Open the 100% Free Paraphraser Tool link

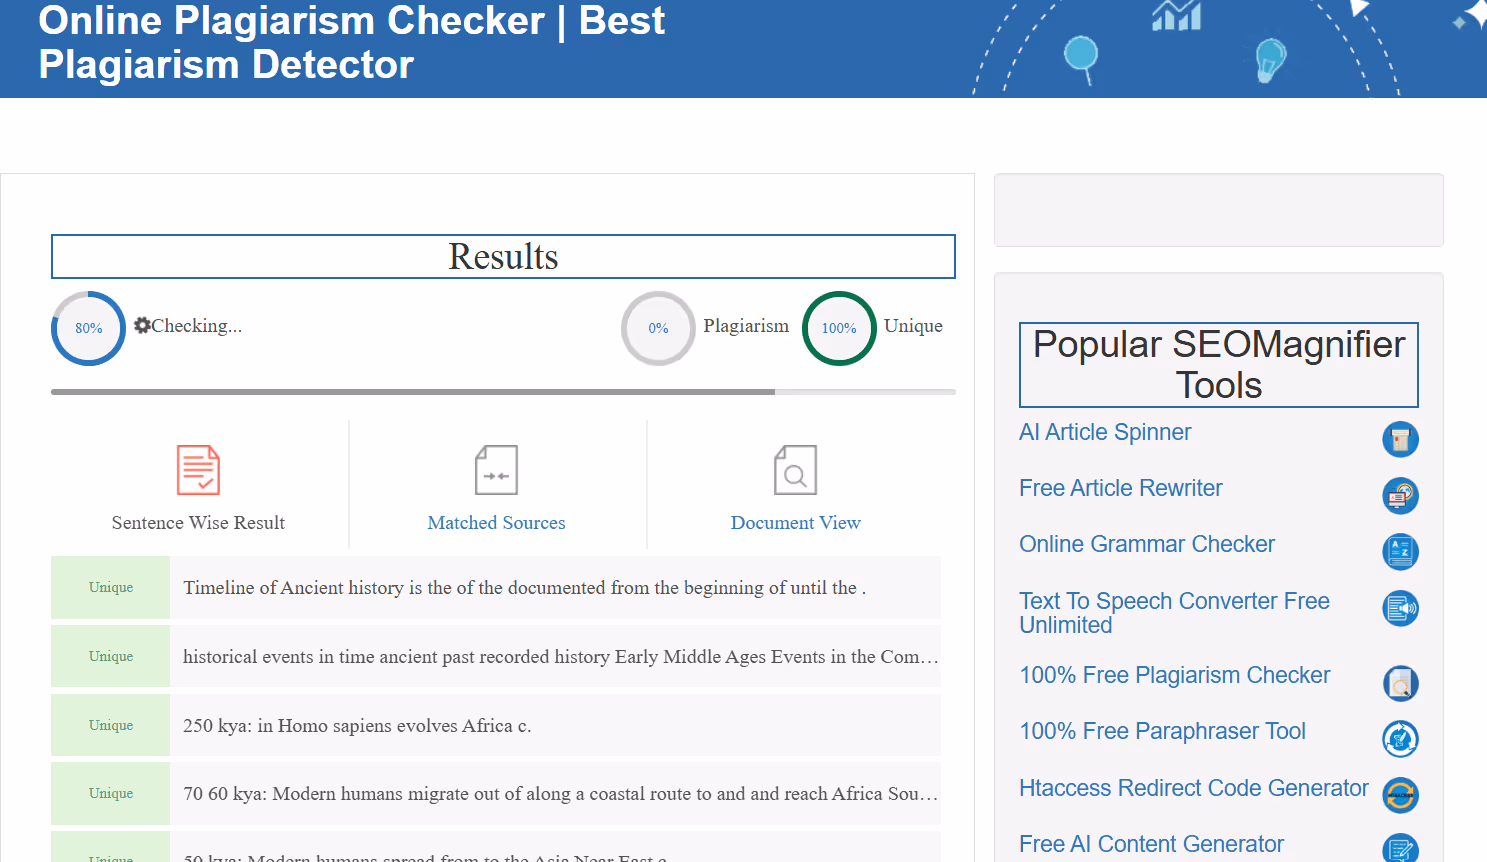(1162, 731)
